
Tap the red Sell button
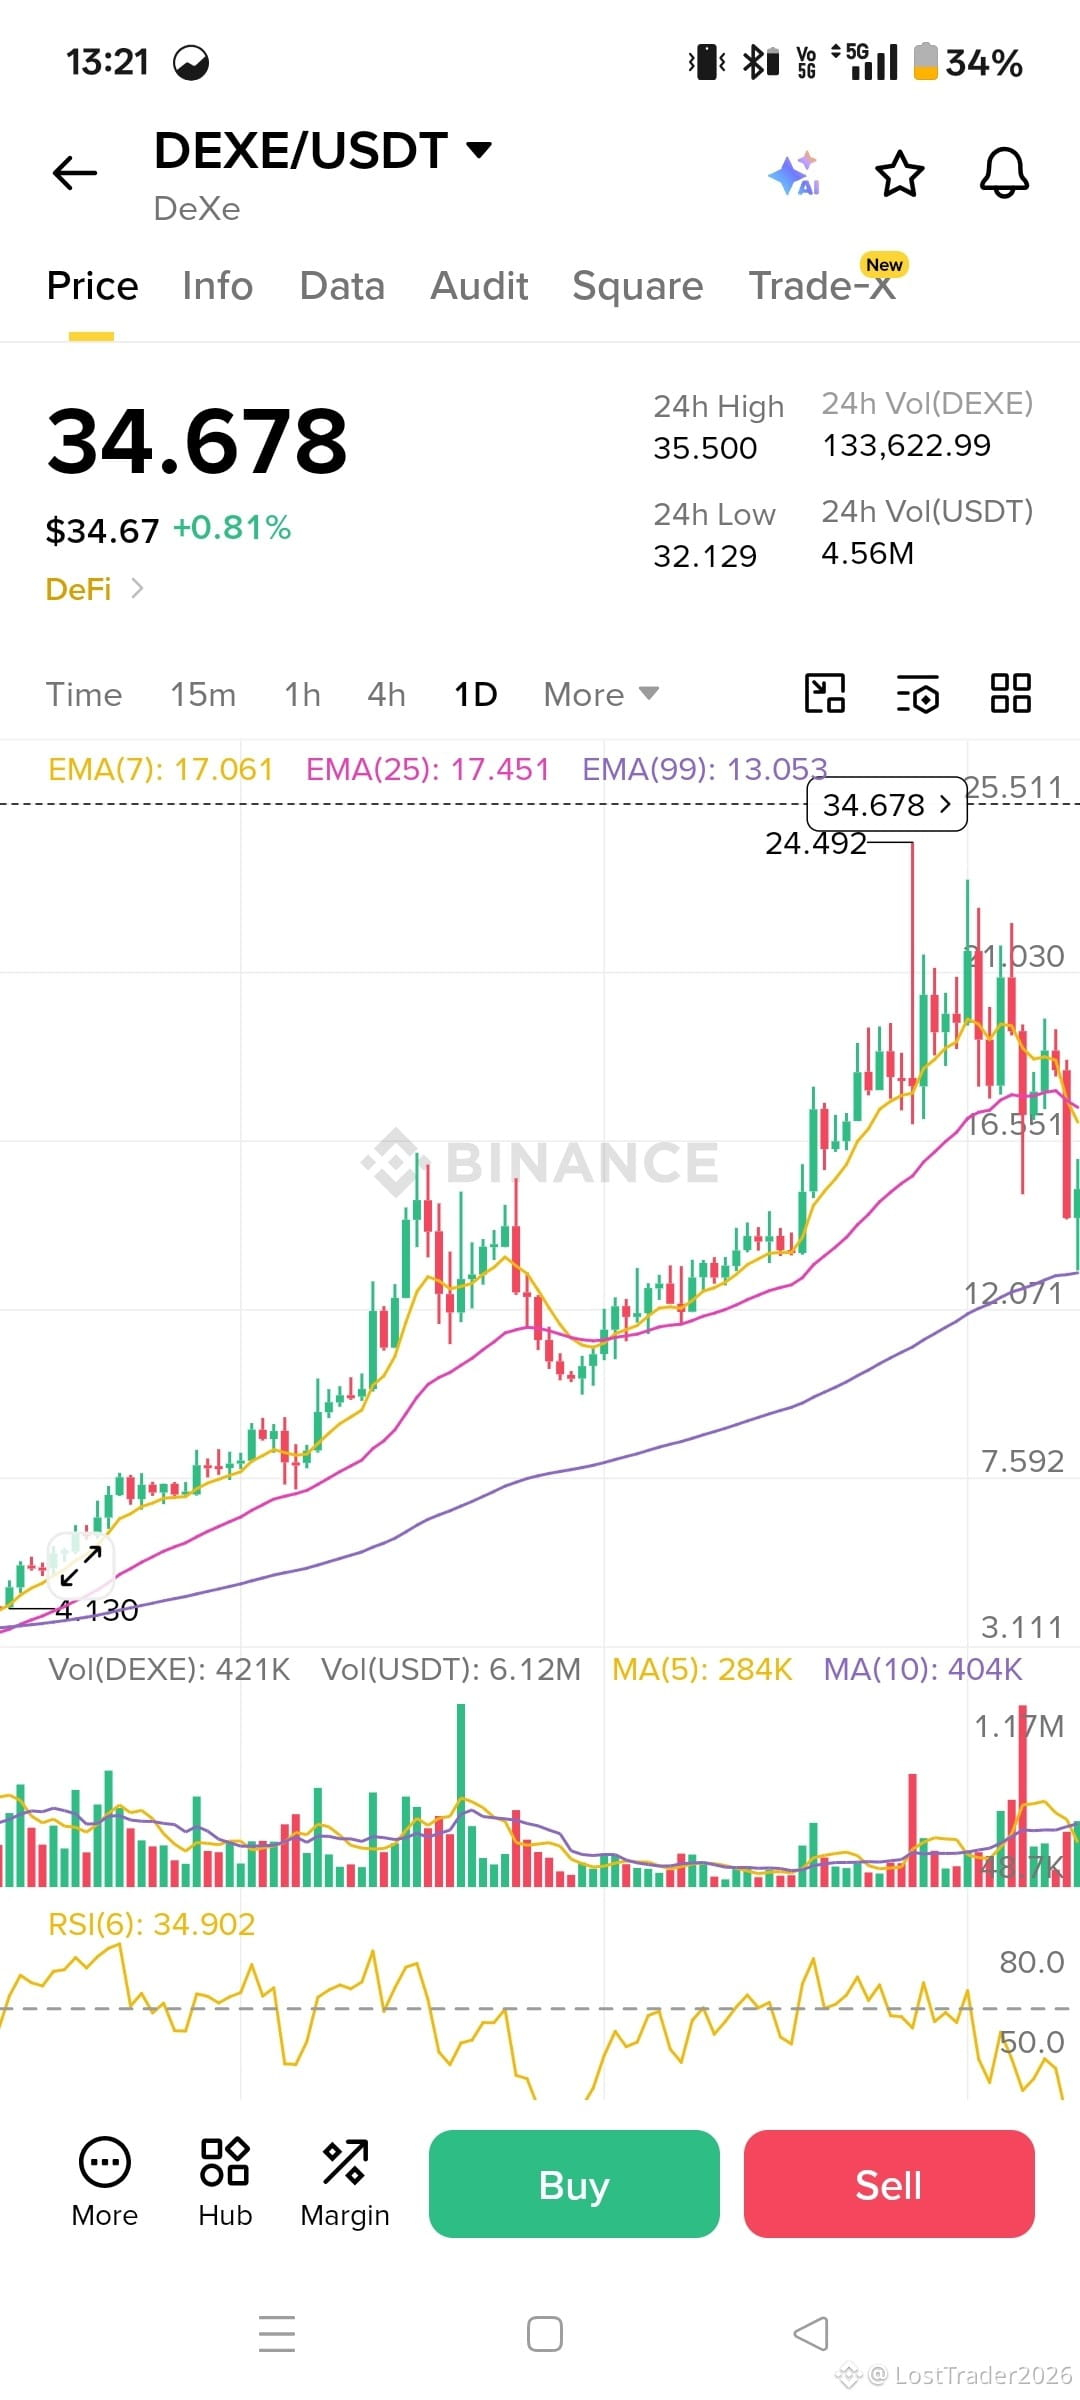coord(889,2184)
